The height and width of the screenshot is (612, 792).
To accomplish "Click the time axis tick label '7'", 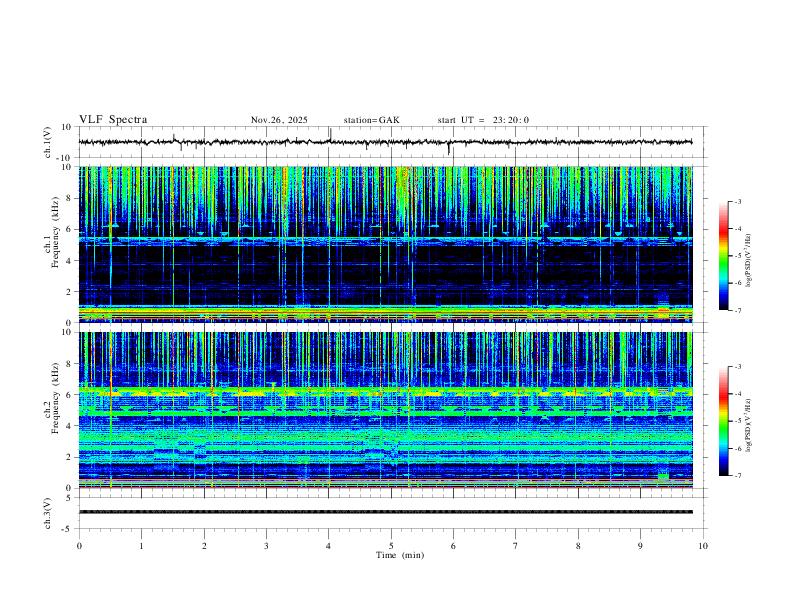I will click(516, 546).
